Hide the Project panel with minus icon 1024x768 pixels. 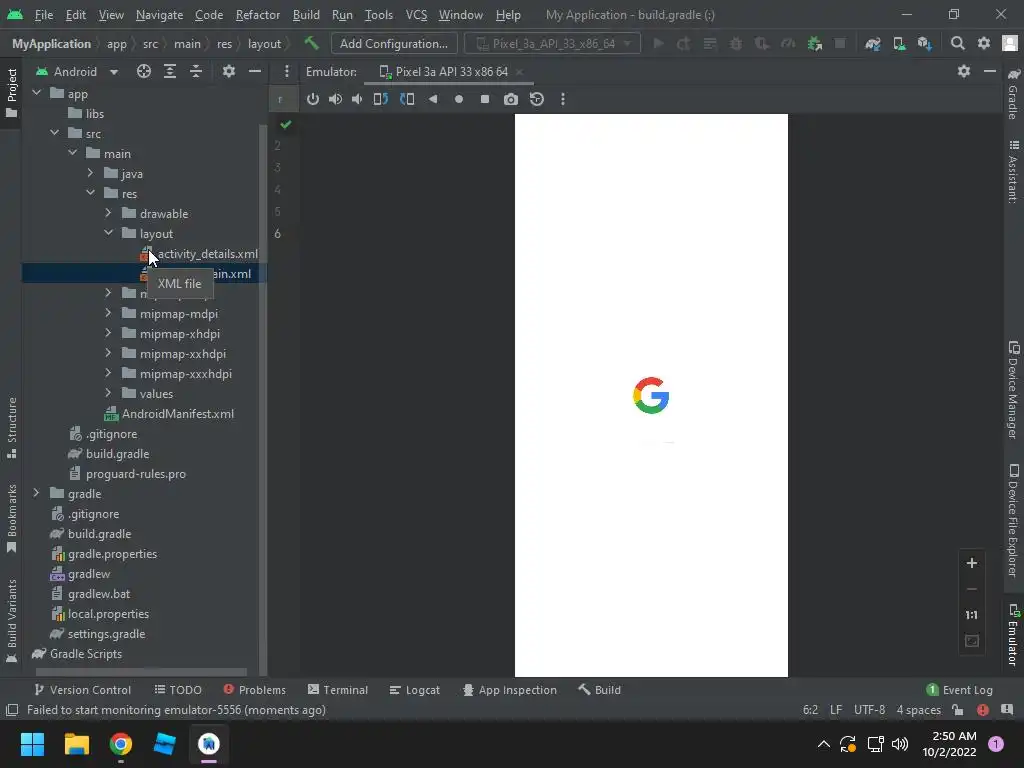[x=255, y=72]
